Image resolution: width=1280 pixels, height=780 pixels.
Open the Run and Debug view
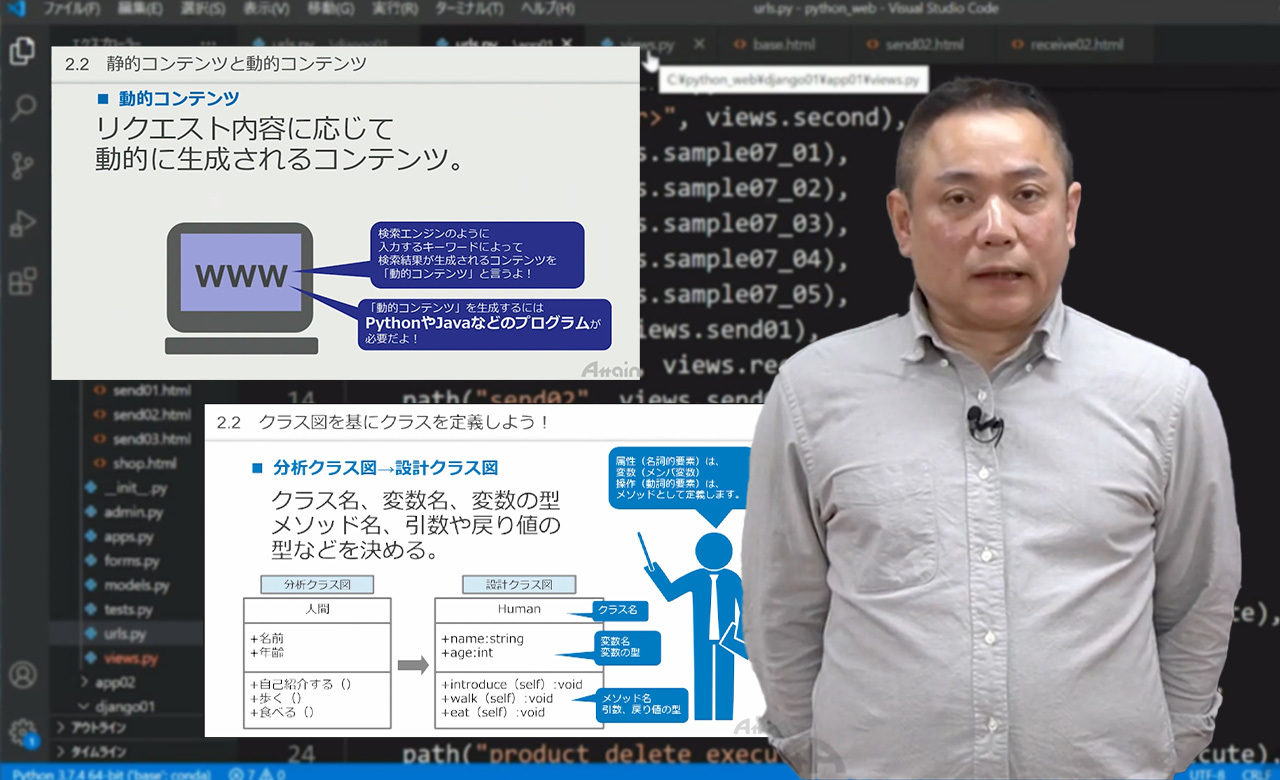click(x=22, y=224)
